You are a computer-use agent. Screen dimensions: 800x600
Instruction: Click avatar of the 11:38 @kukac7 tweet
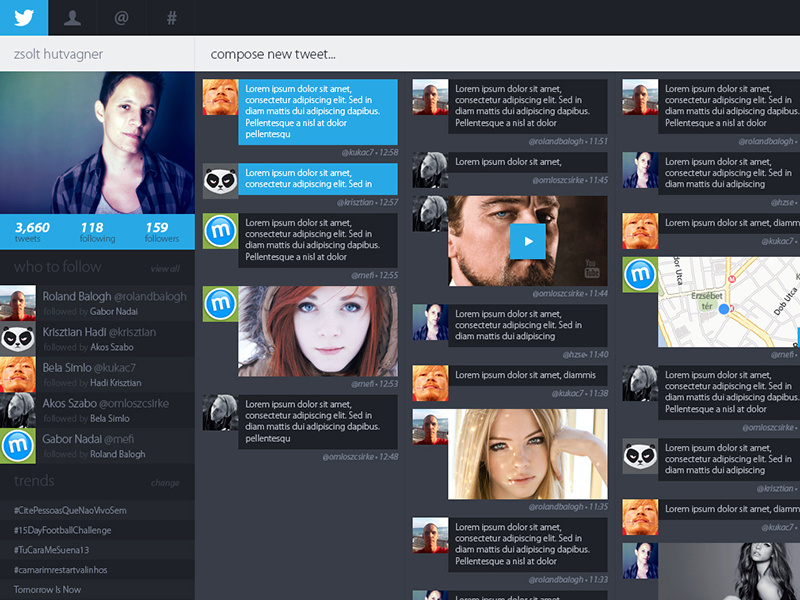(430, 383)
